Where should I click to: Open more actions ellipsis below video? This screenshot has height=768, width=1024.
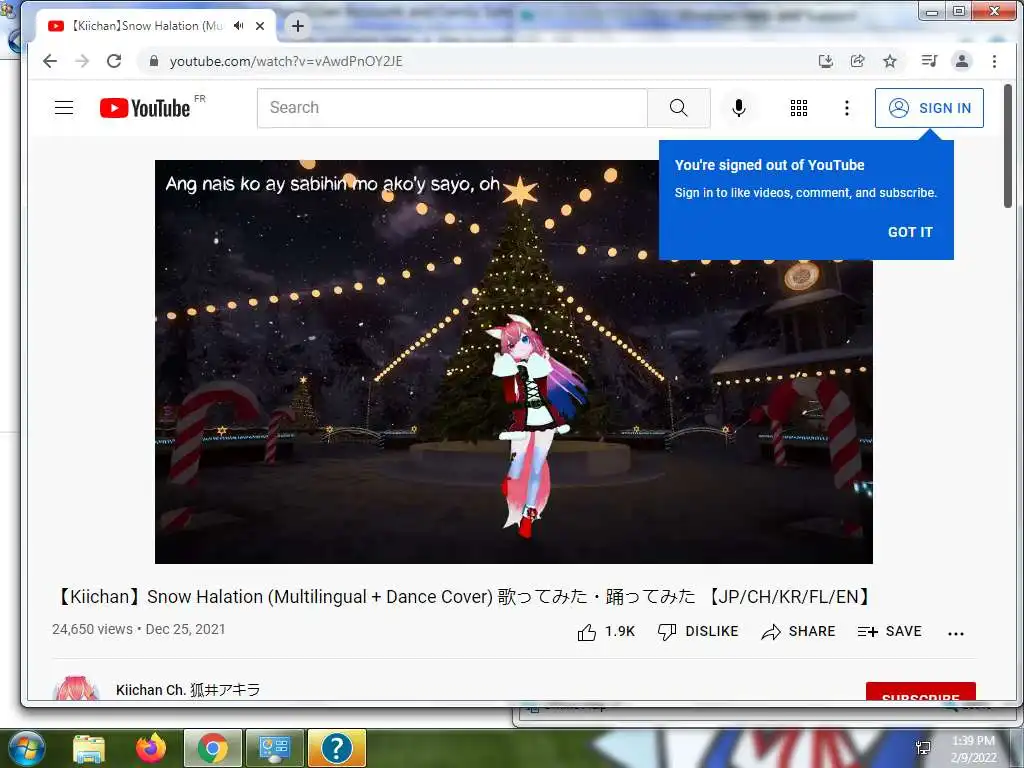955,633
